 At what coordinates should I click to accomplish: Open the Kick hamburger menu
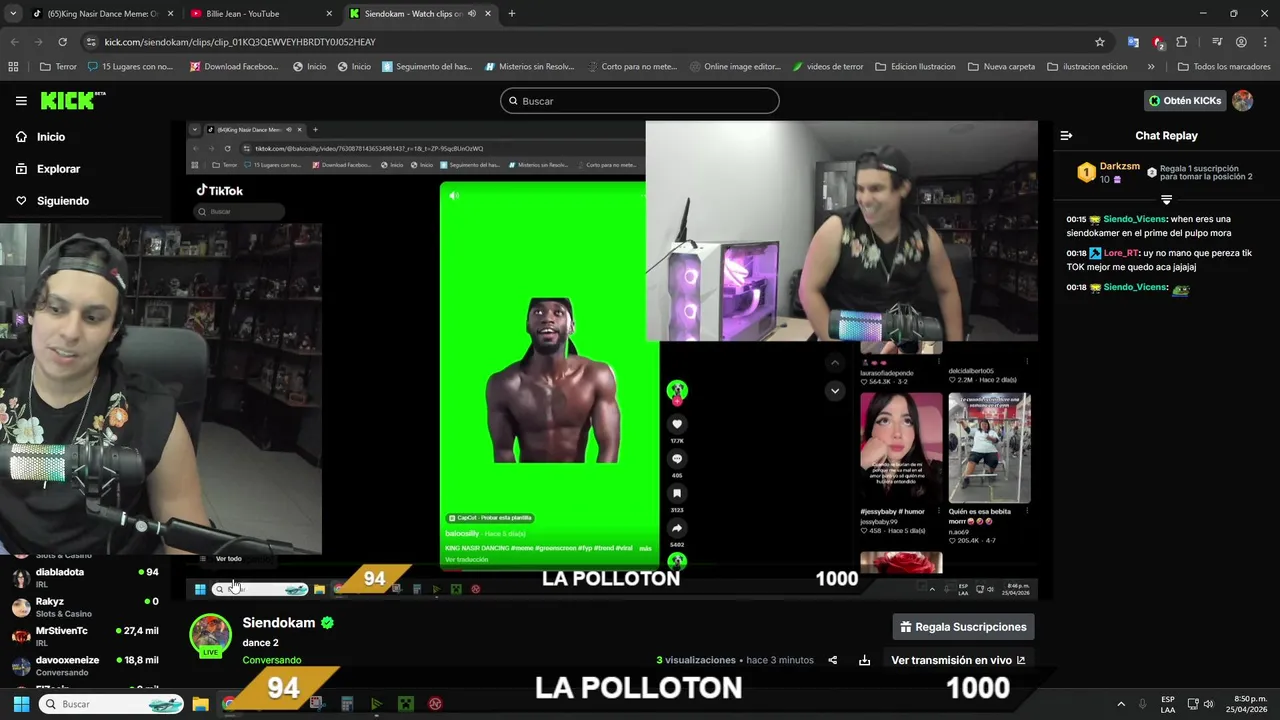21,101
